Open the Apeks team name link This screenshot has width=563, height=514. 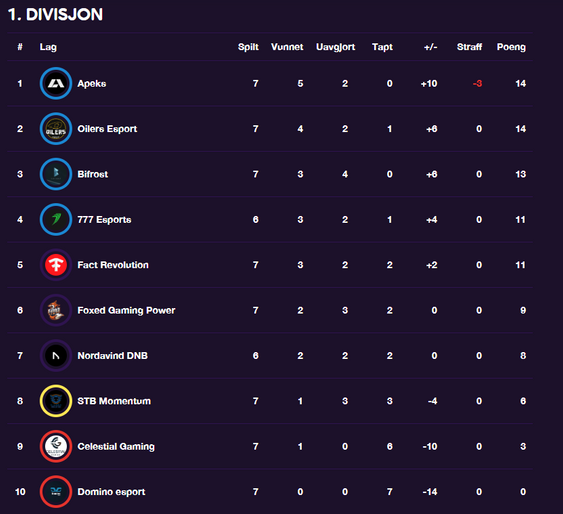tap(92, 84)
